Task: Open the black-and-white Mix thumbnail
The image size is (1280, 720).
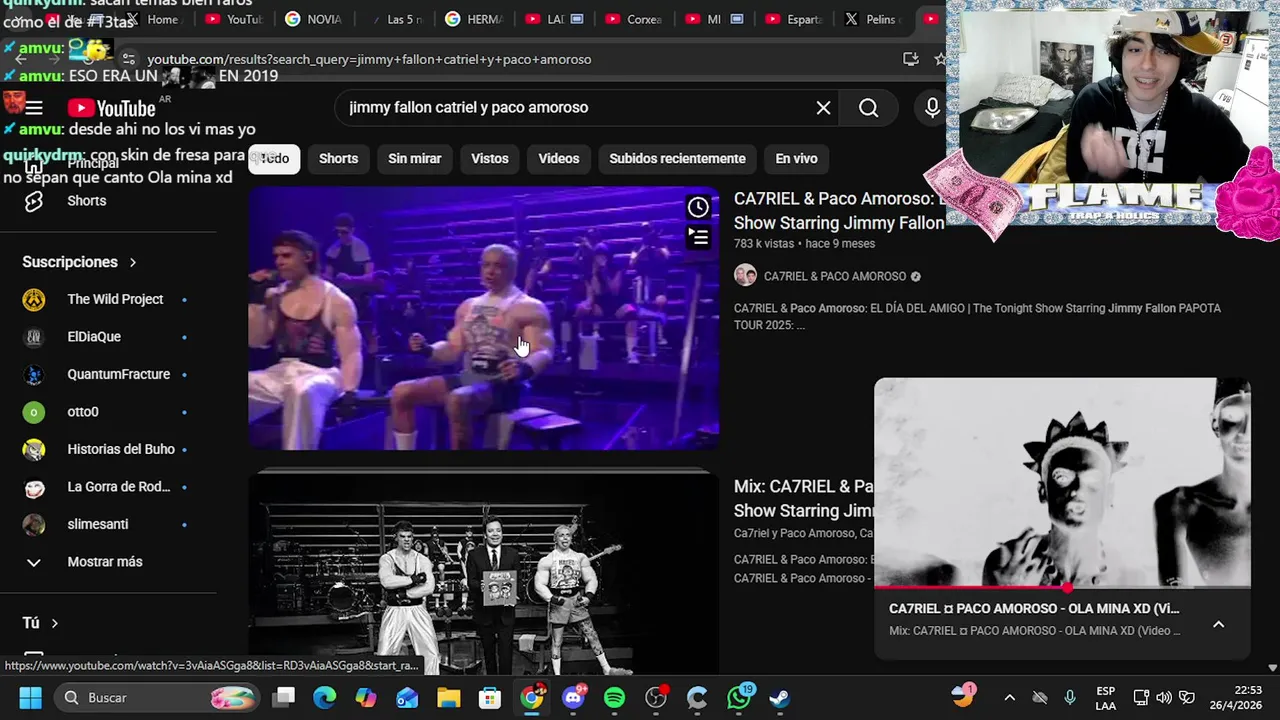Action: pos(483,573)
